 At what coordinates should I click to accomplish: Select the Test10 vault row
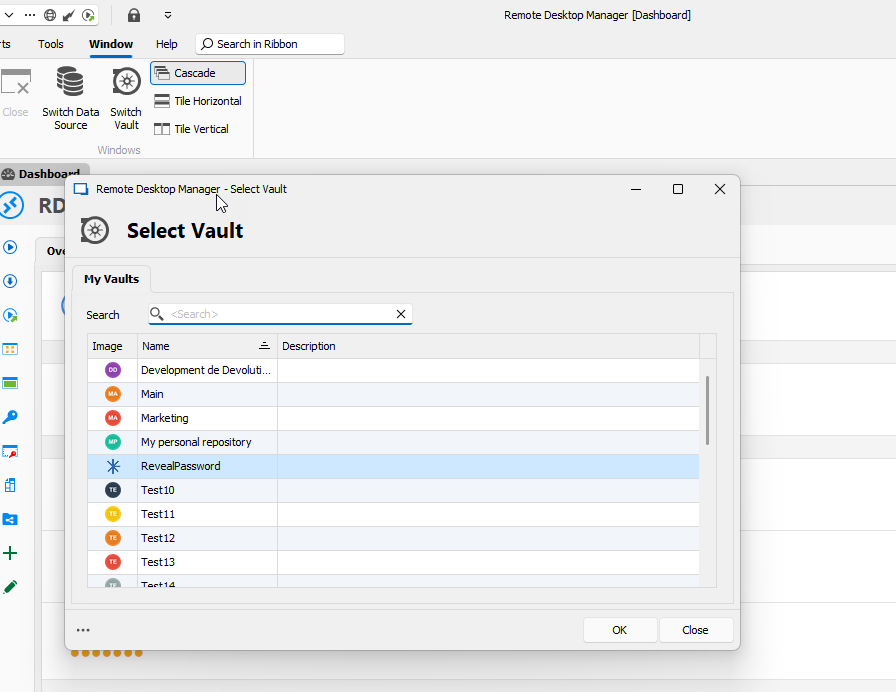[x=393, y=490]
